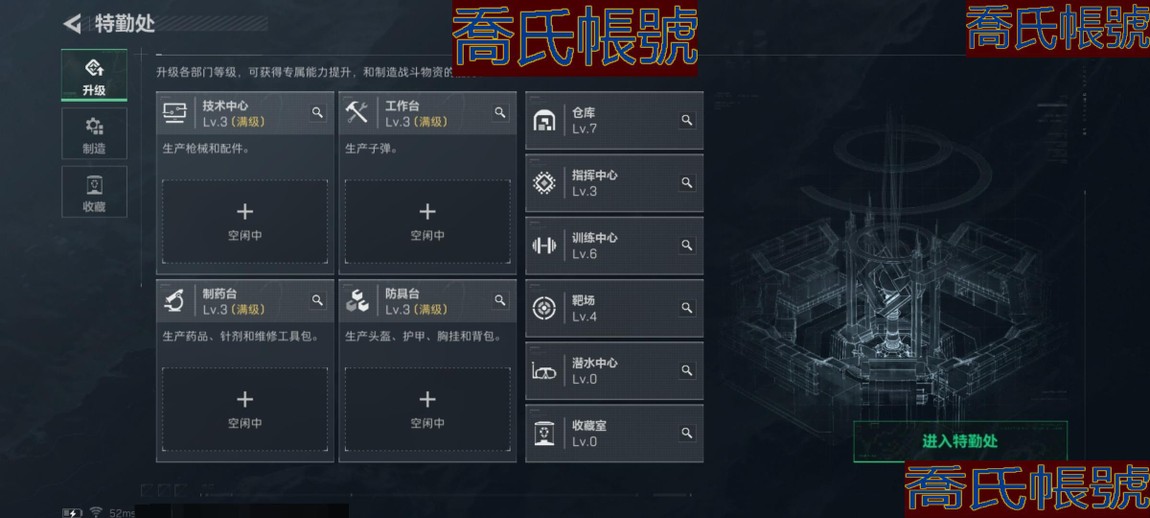
Task: Open the 指挥中心 Lv.3 entry
Action: click(x=614, y=183)
